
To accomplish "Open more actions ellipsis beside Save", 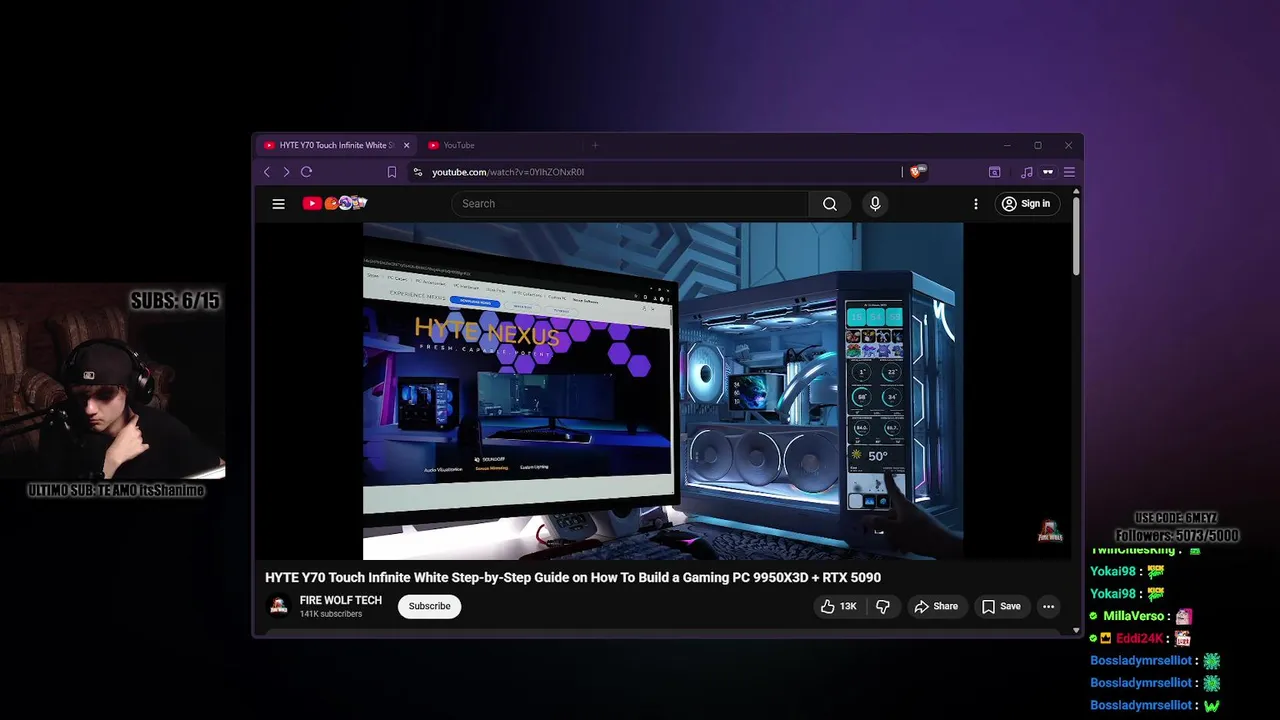I will coord(1048,606).
